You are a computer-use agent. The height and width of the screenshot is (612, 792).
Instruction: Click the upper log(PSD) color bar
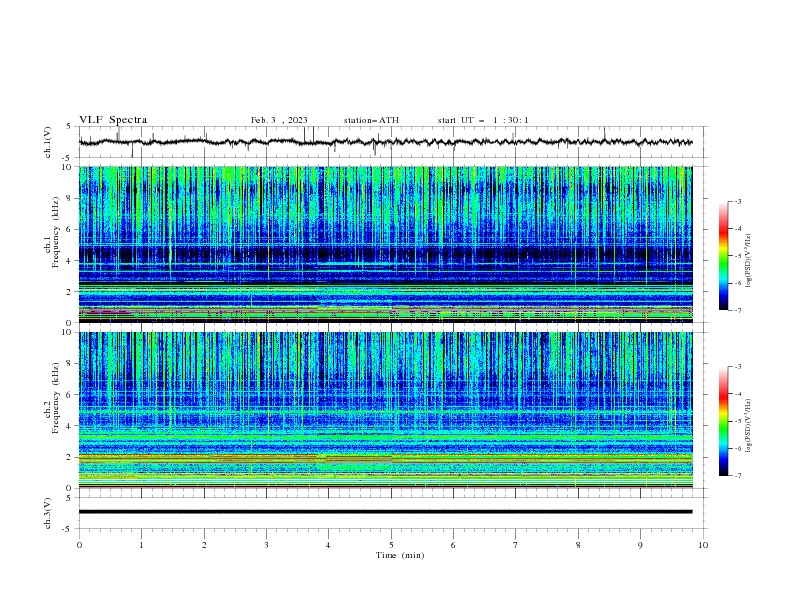[723, 256]
